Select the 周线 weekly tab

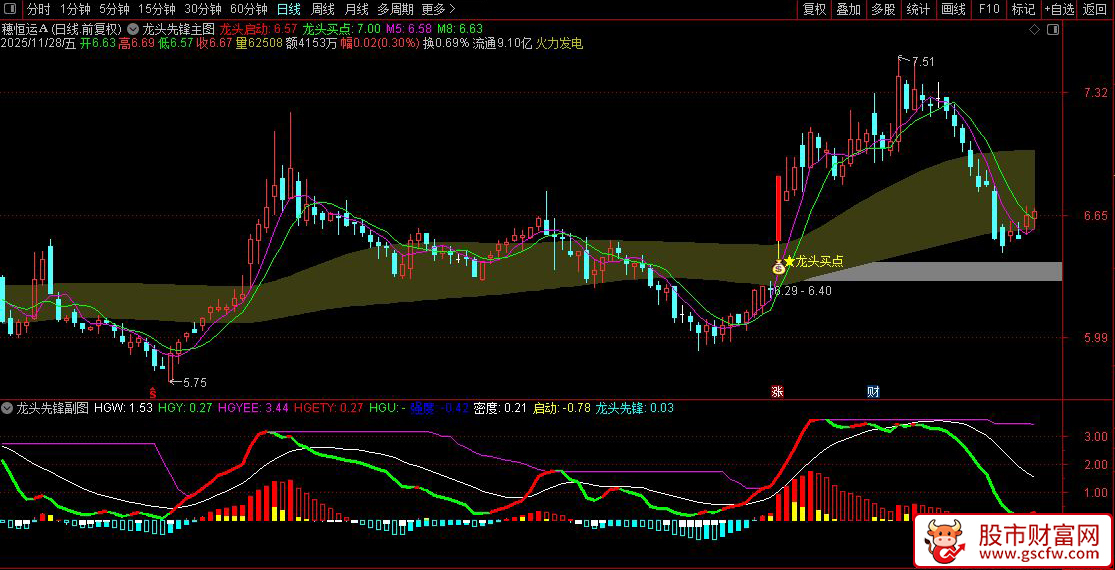(322, 9)
